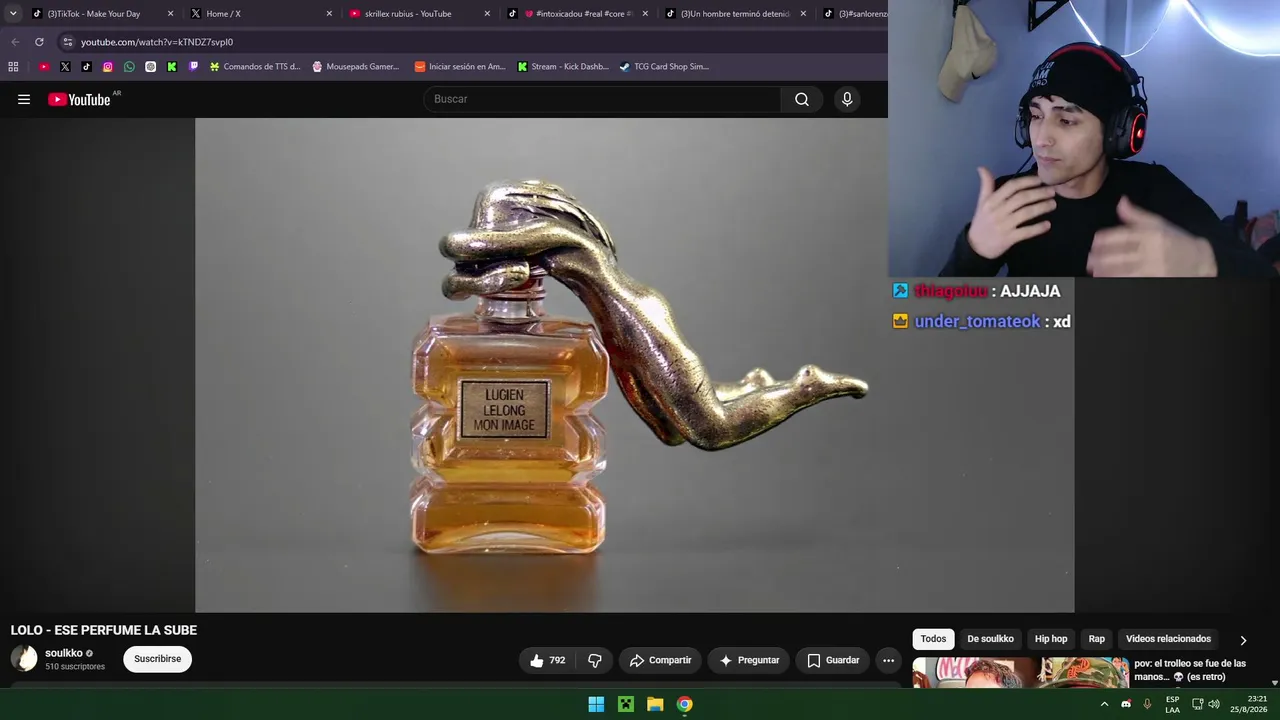The height and width of the screenshot is (720, 1280).
Task: Open Chrome from the taskbar
Action: tap(684, 704)
